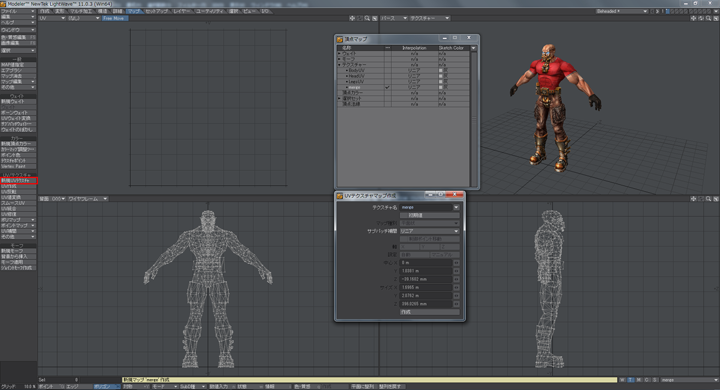Toggle the checkmark on the merge row
The height and width of the screenshot is (390, 720).
pyautogui.click(x=388, y=87)
